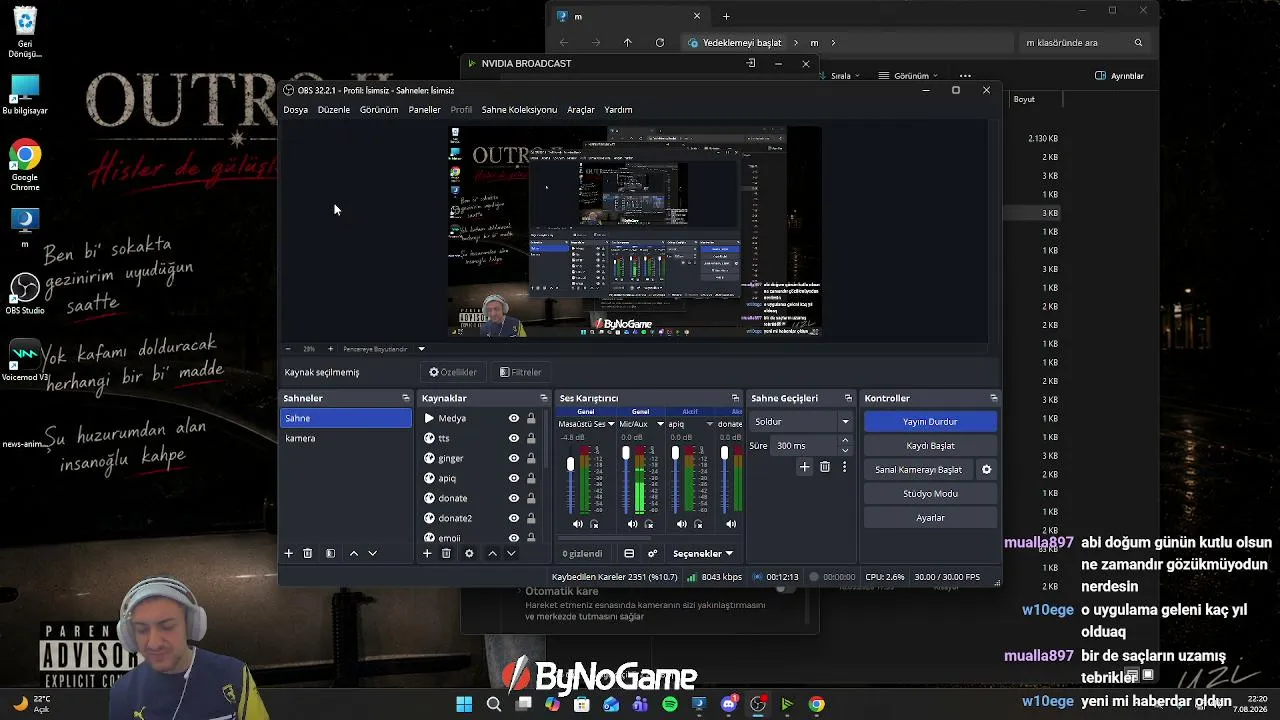Viewport: 1280px width, 720px height.
Task: Open the Paneller menu
Action: [425, 110]
